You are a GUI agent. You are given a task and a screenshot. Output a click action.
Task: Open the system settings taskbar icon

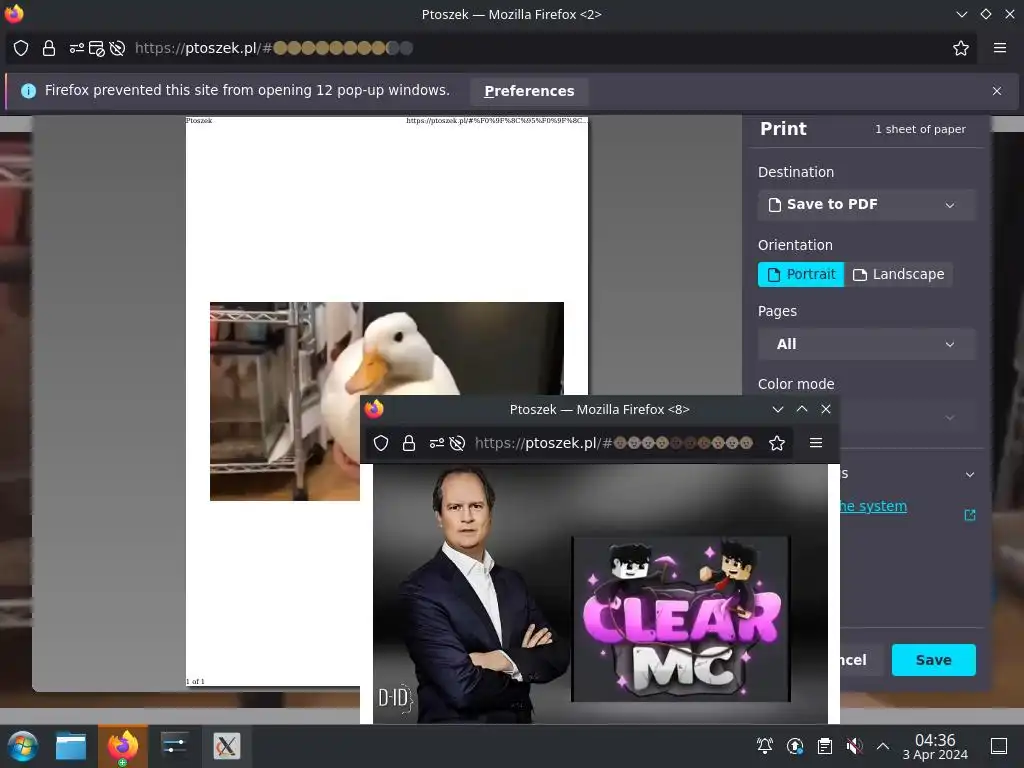(174, 746)
